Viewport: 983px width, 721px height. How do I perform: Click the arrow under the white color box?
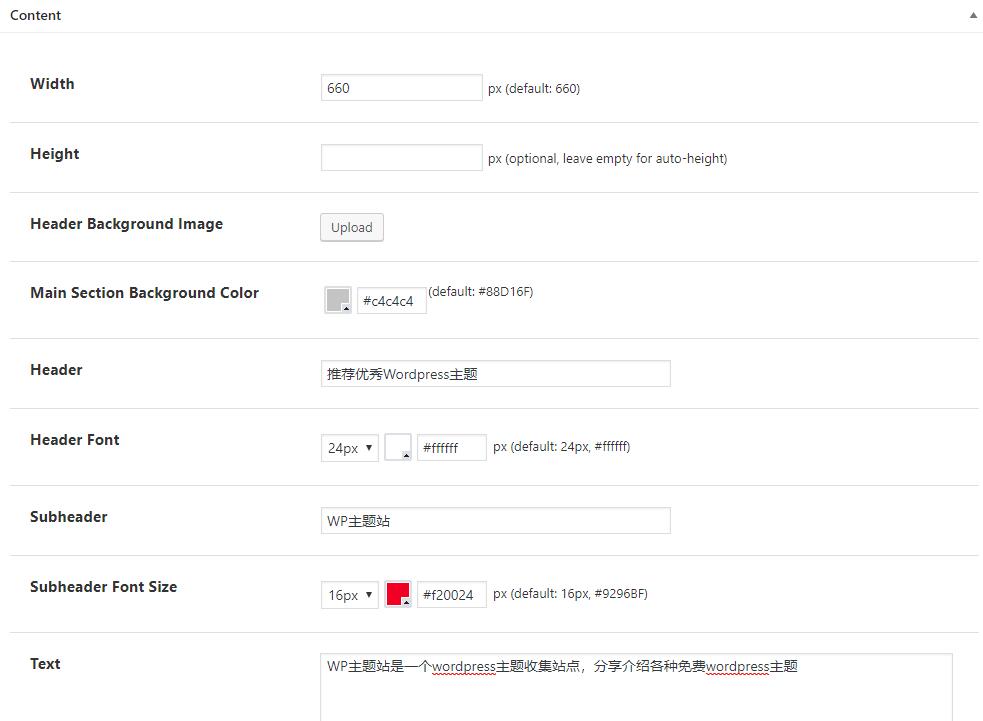point(404,456)
